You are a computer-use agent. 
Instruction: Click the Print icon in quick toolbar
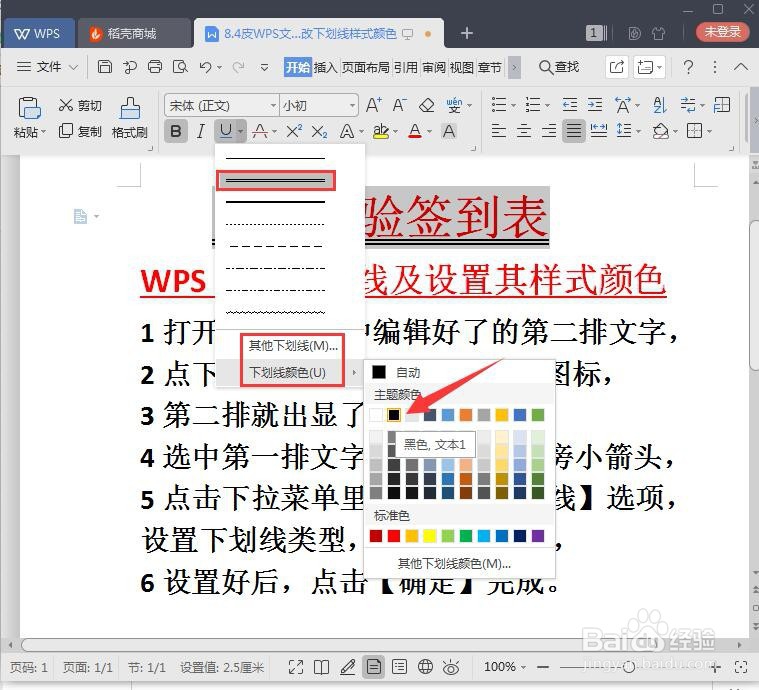click(155, 66)
